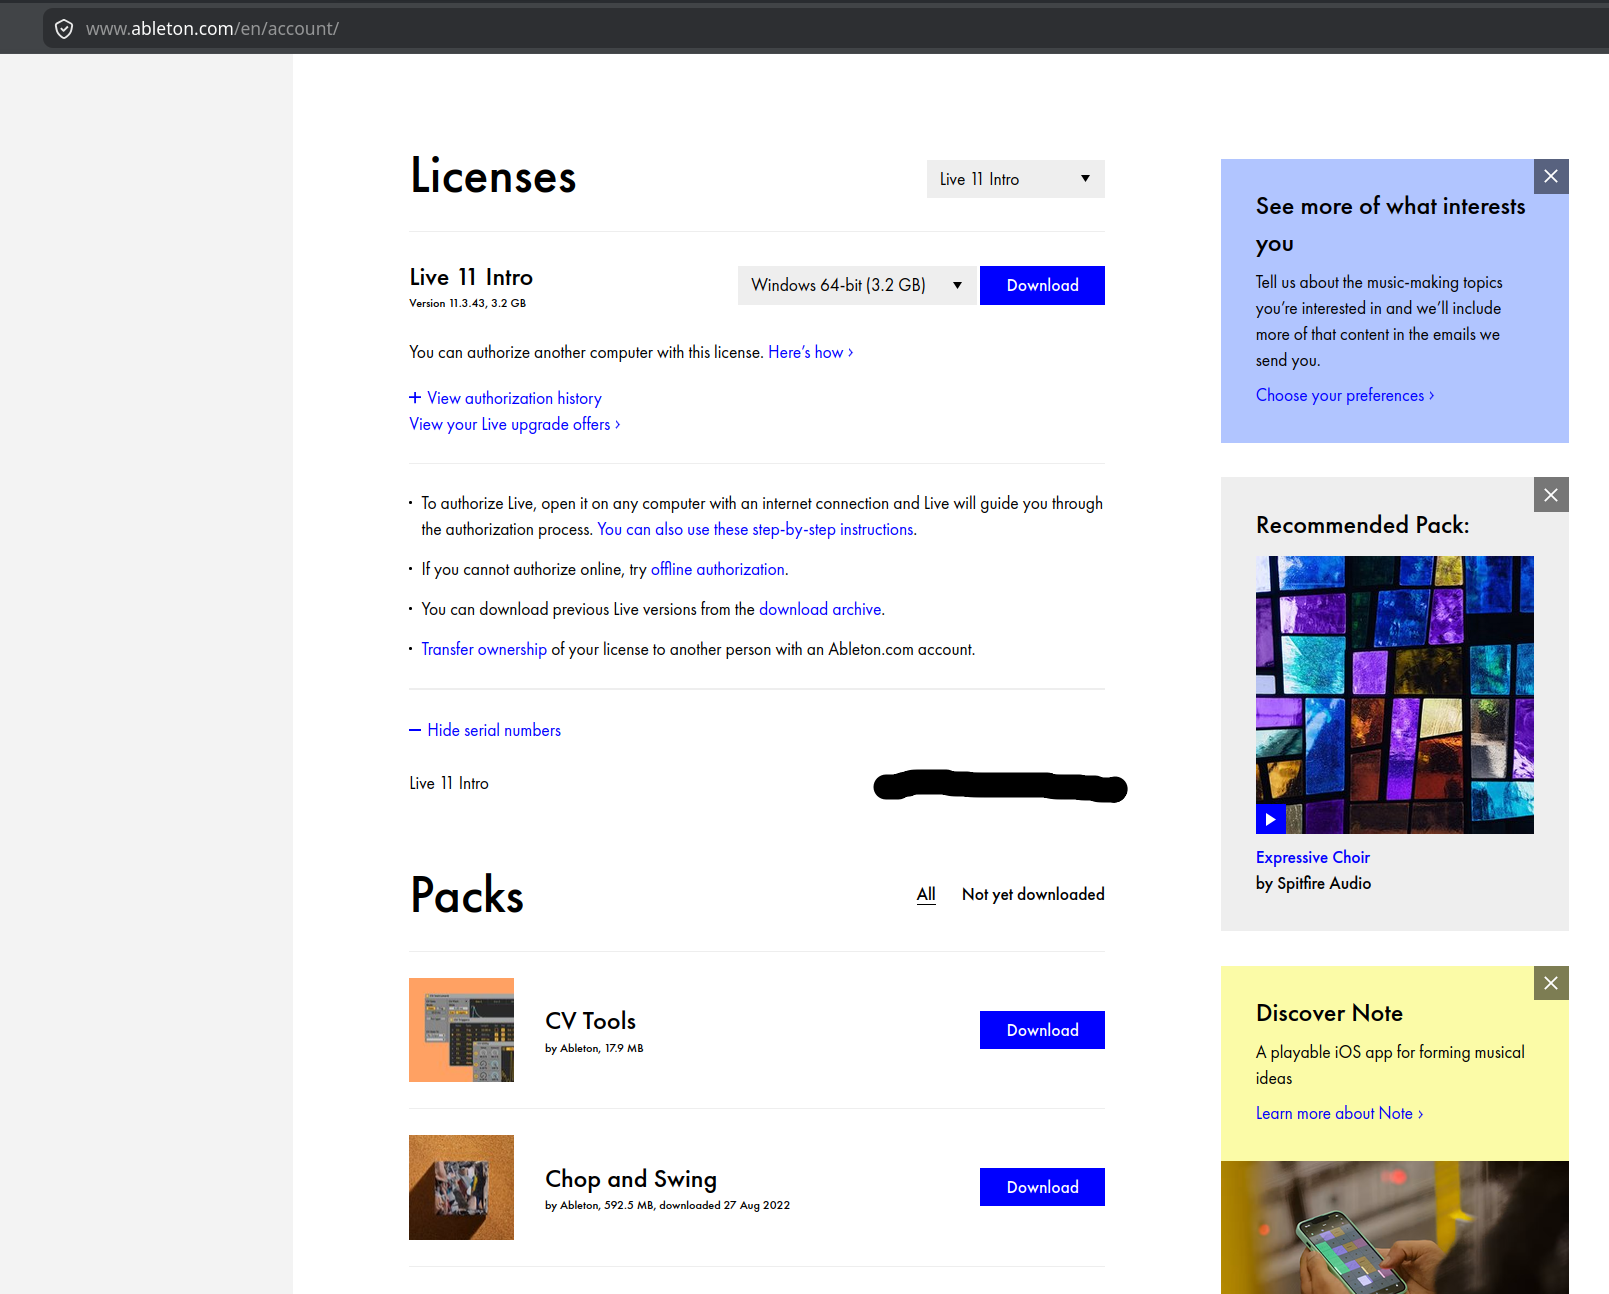Click the Licenses heading
The image size is (1609, 1294).
493,176
